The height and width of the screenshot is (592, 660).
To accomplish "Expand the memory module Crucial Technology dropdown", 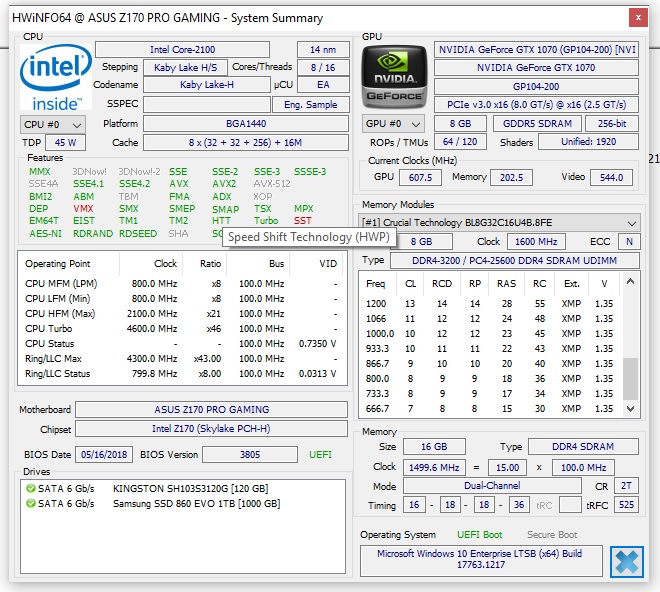I will point(499,223).
